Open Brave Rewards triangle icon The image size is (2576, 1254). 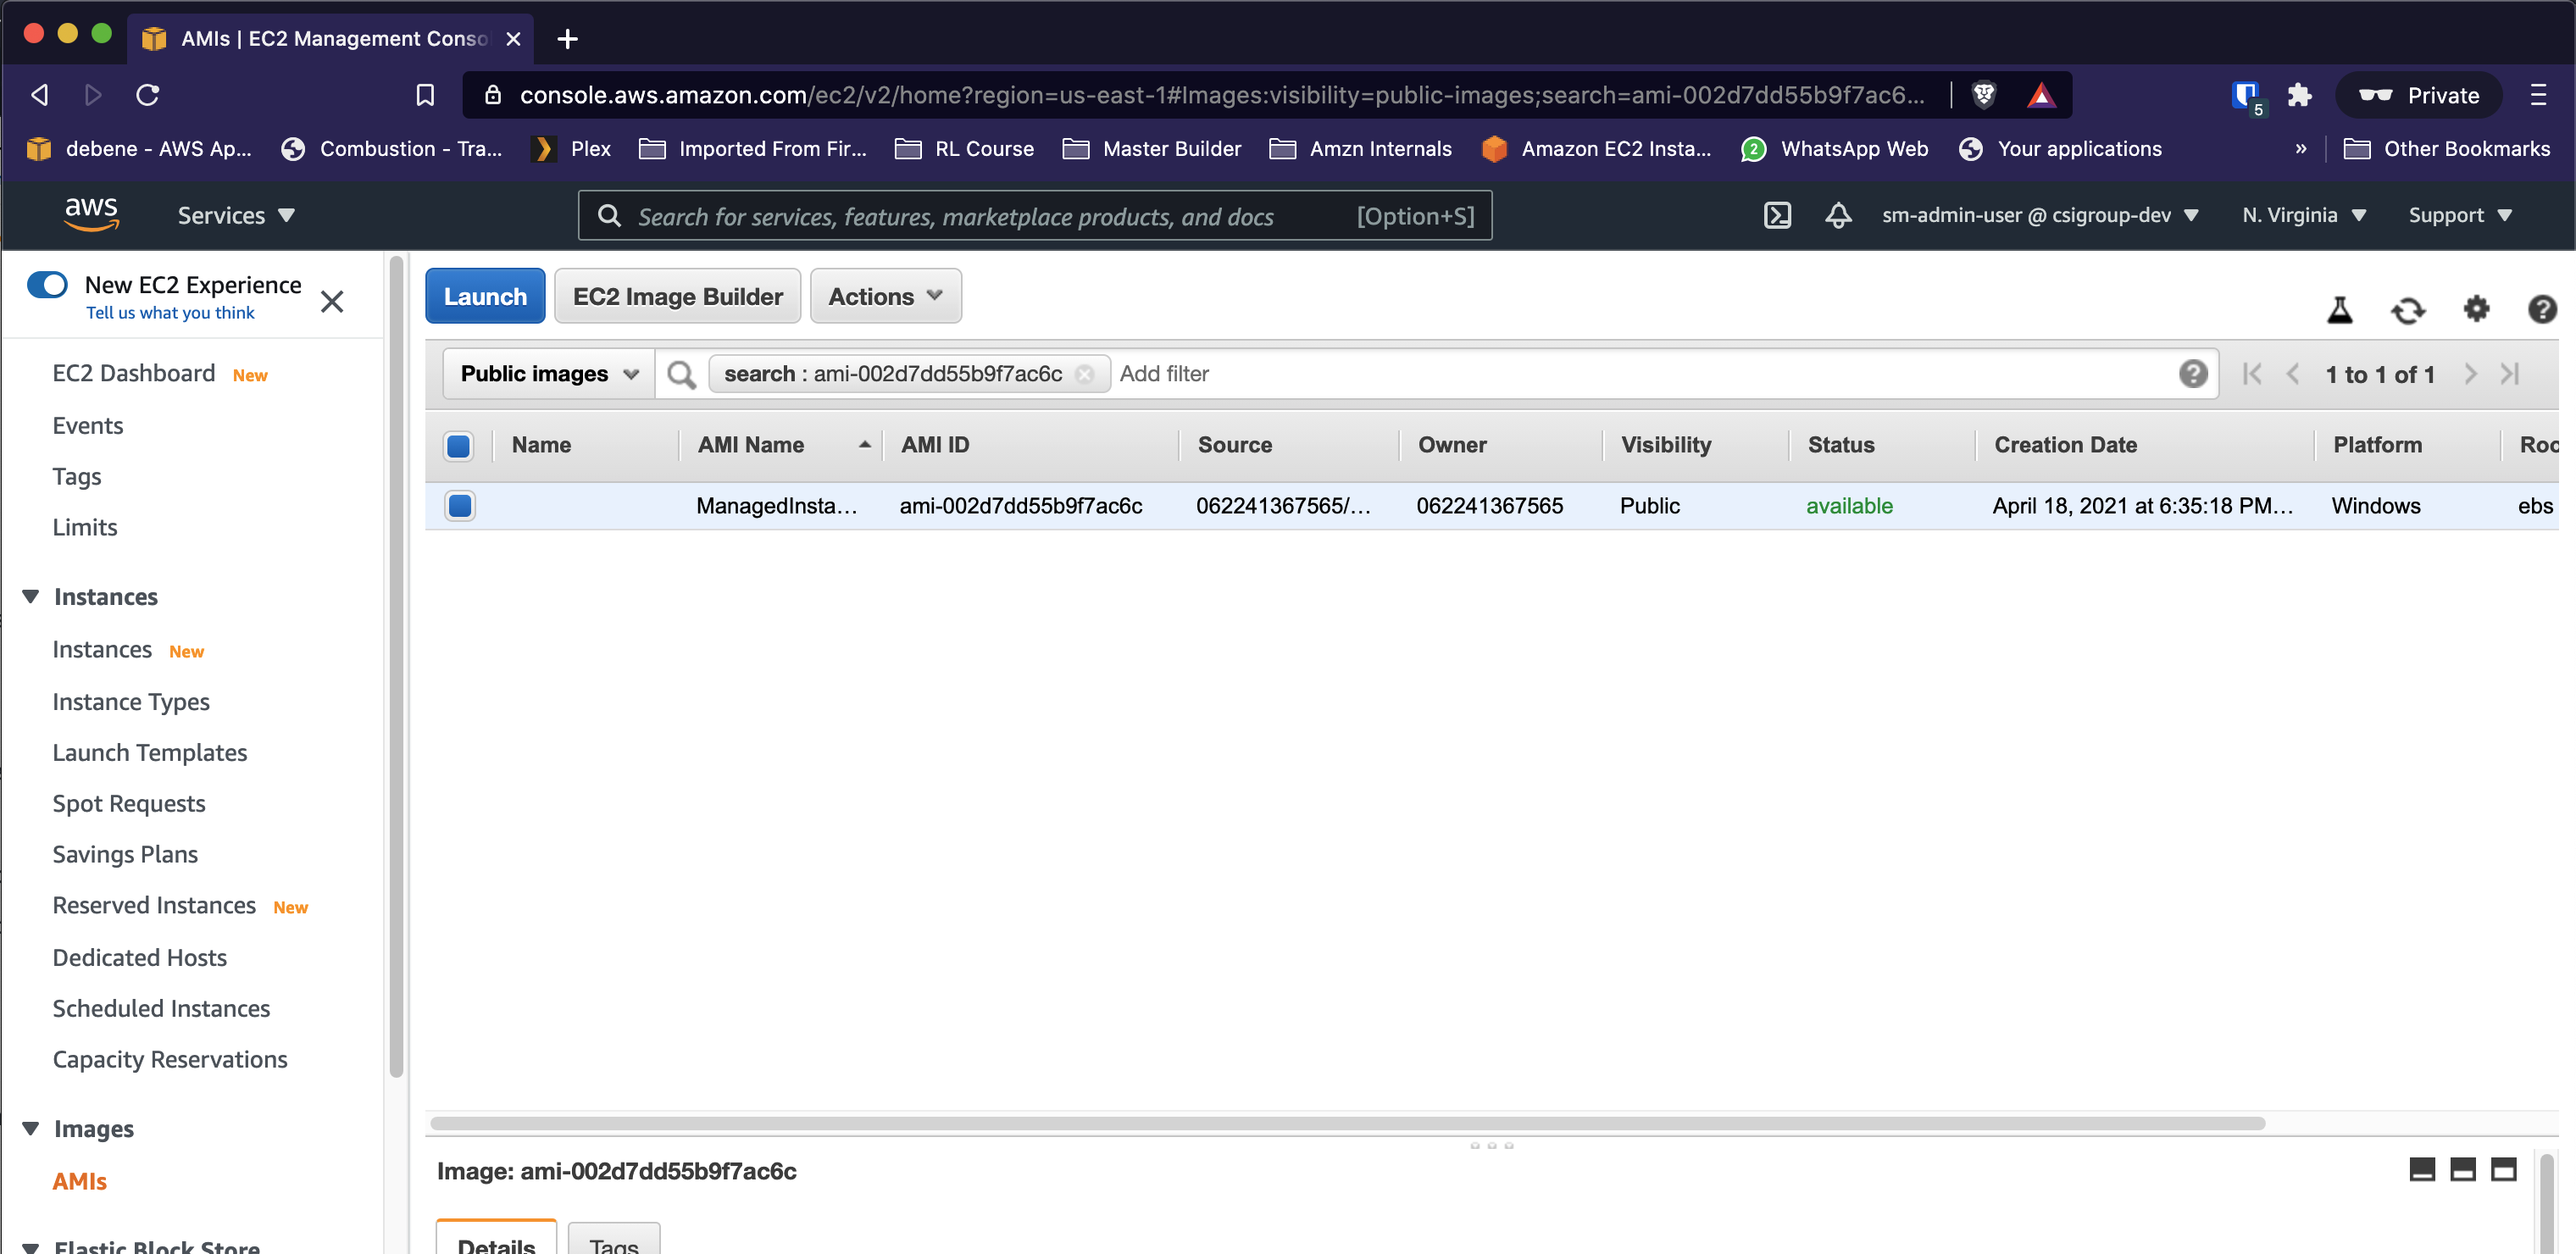click(2041, 95)
